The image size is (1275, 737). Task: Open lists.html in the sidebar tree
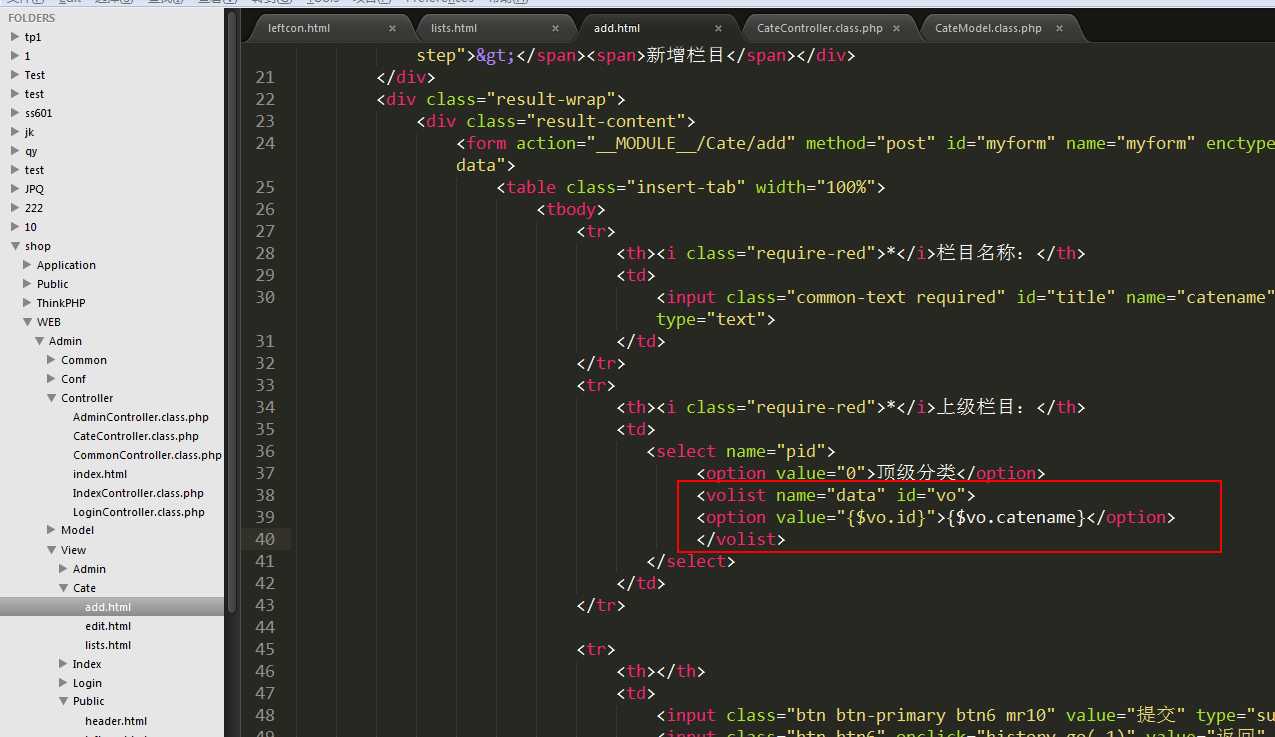pyautogui.click(x=108, y=645)
